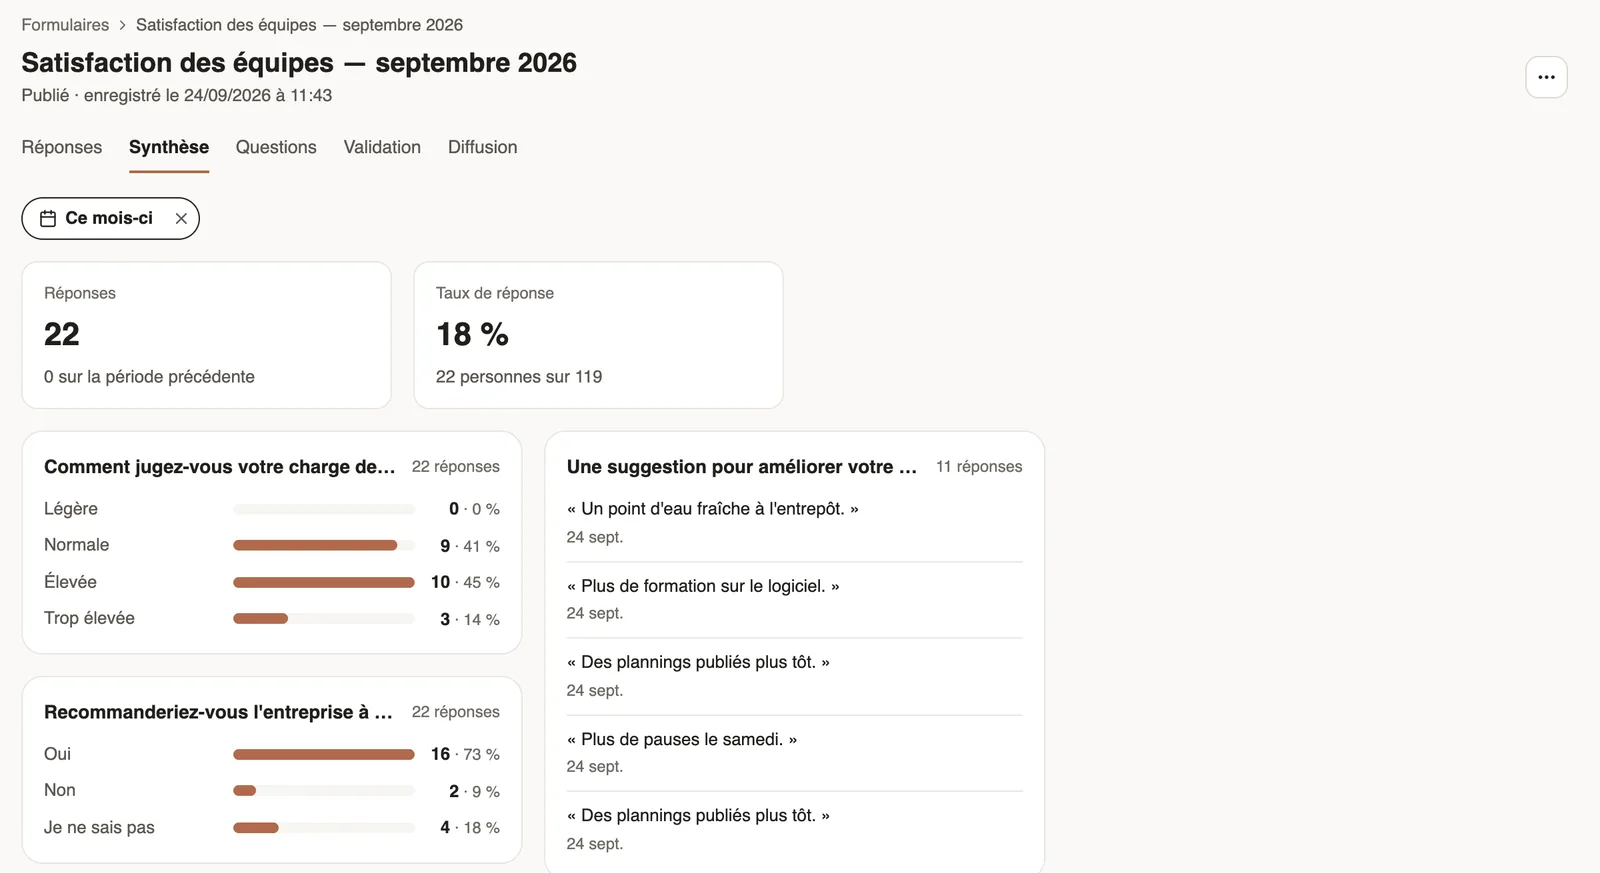Open the Questions tab
1600x873 pixels.
(276, 147)
